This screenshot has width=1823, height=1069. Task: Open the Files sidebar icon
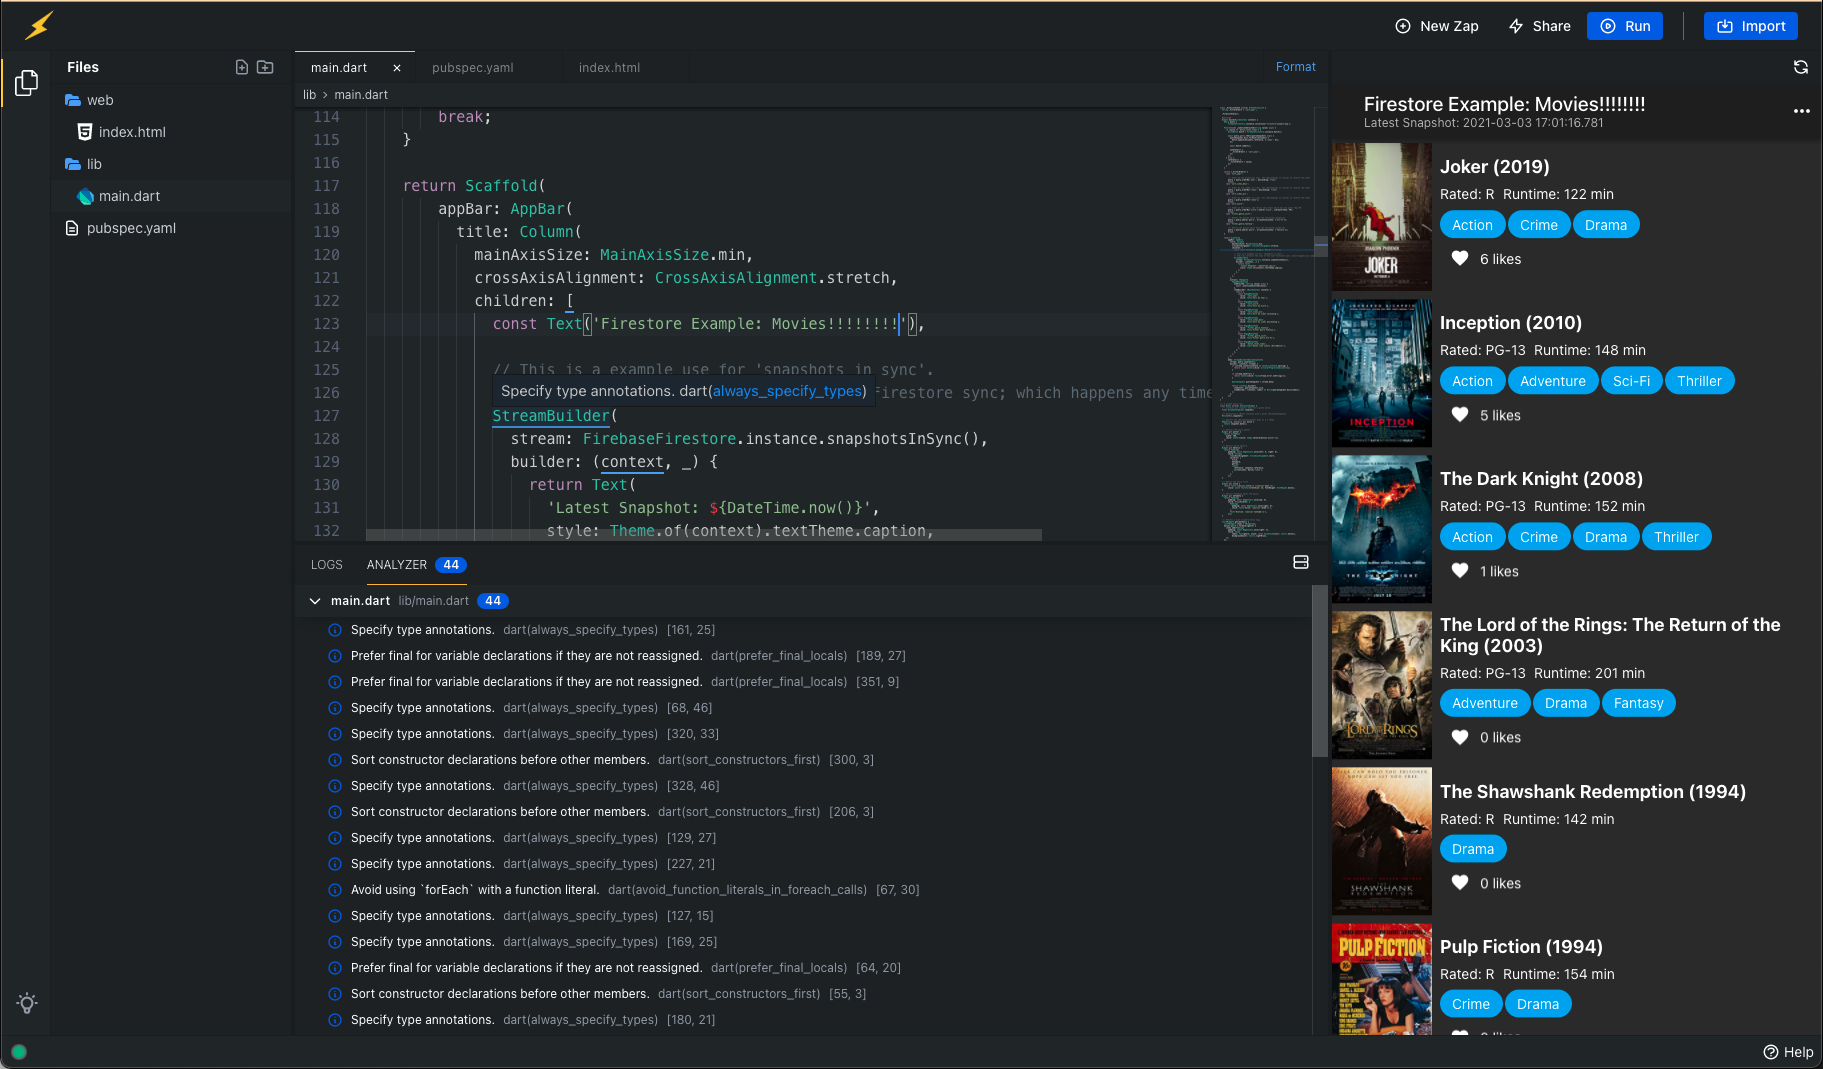click(x=26, y=82)
